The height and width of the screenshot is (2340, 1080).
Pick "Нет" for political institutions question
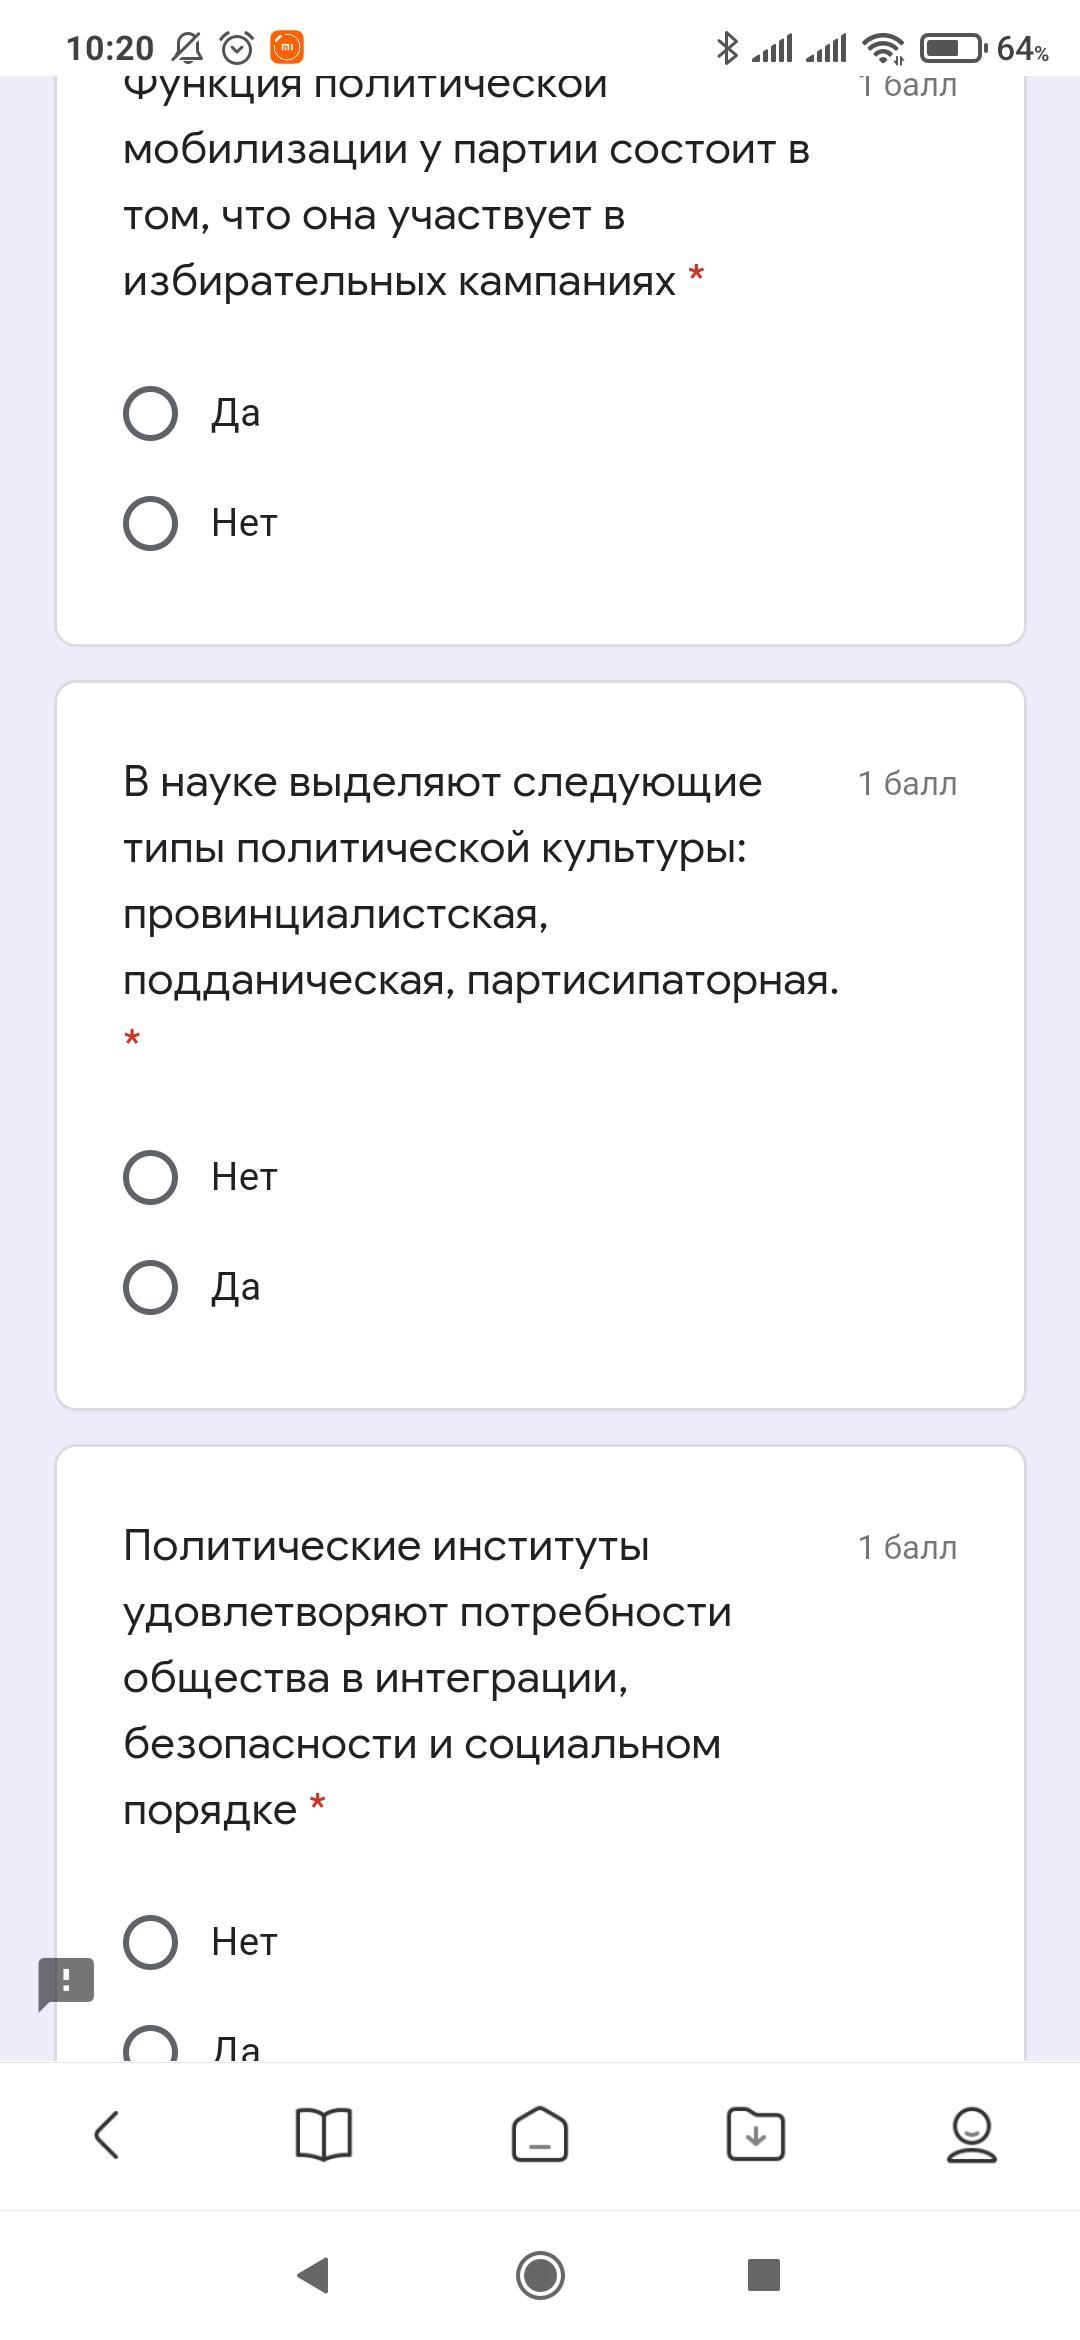[151, 1941]
